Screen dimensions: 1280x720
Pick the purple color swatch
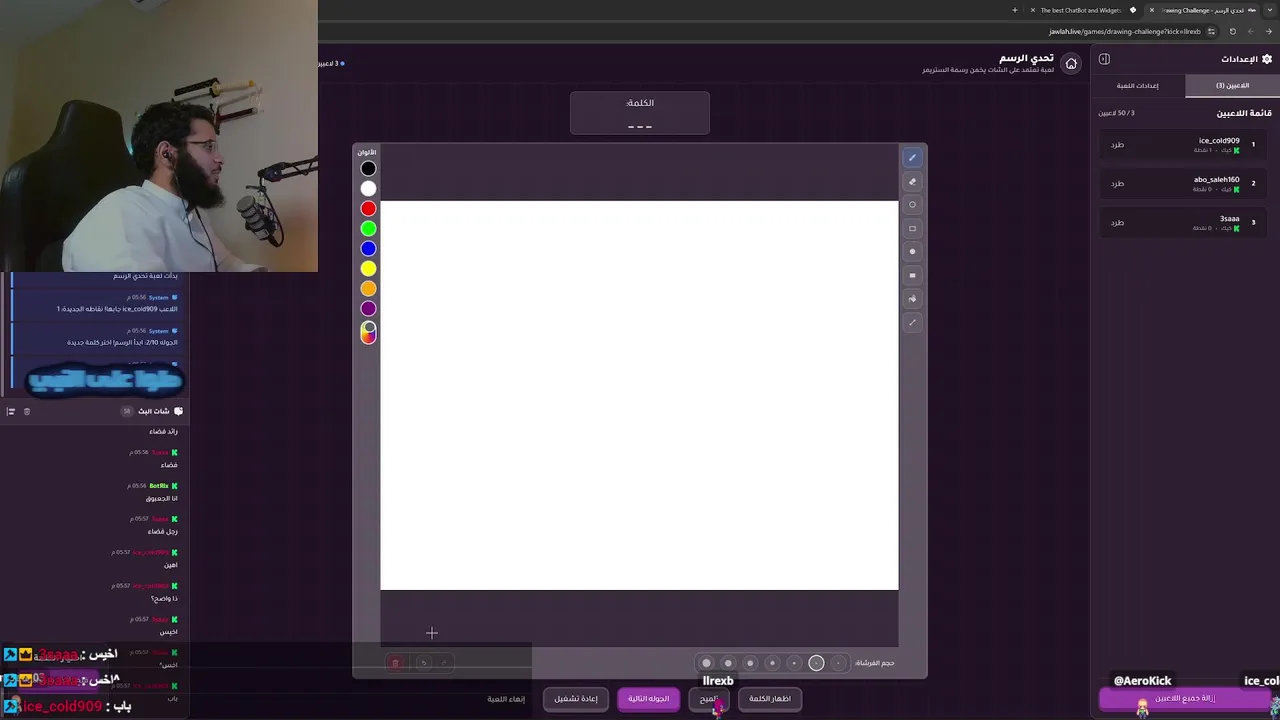368,309
